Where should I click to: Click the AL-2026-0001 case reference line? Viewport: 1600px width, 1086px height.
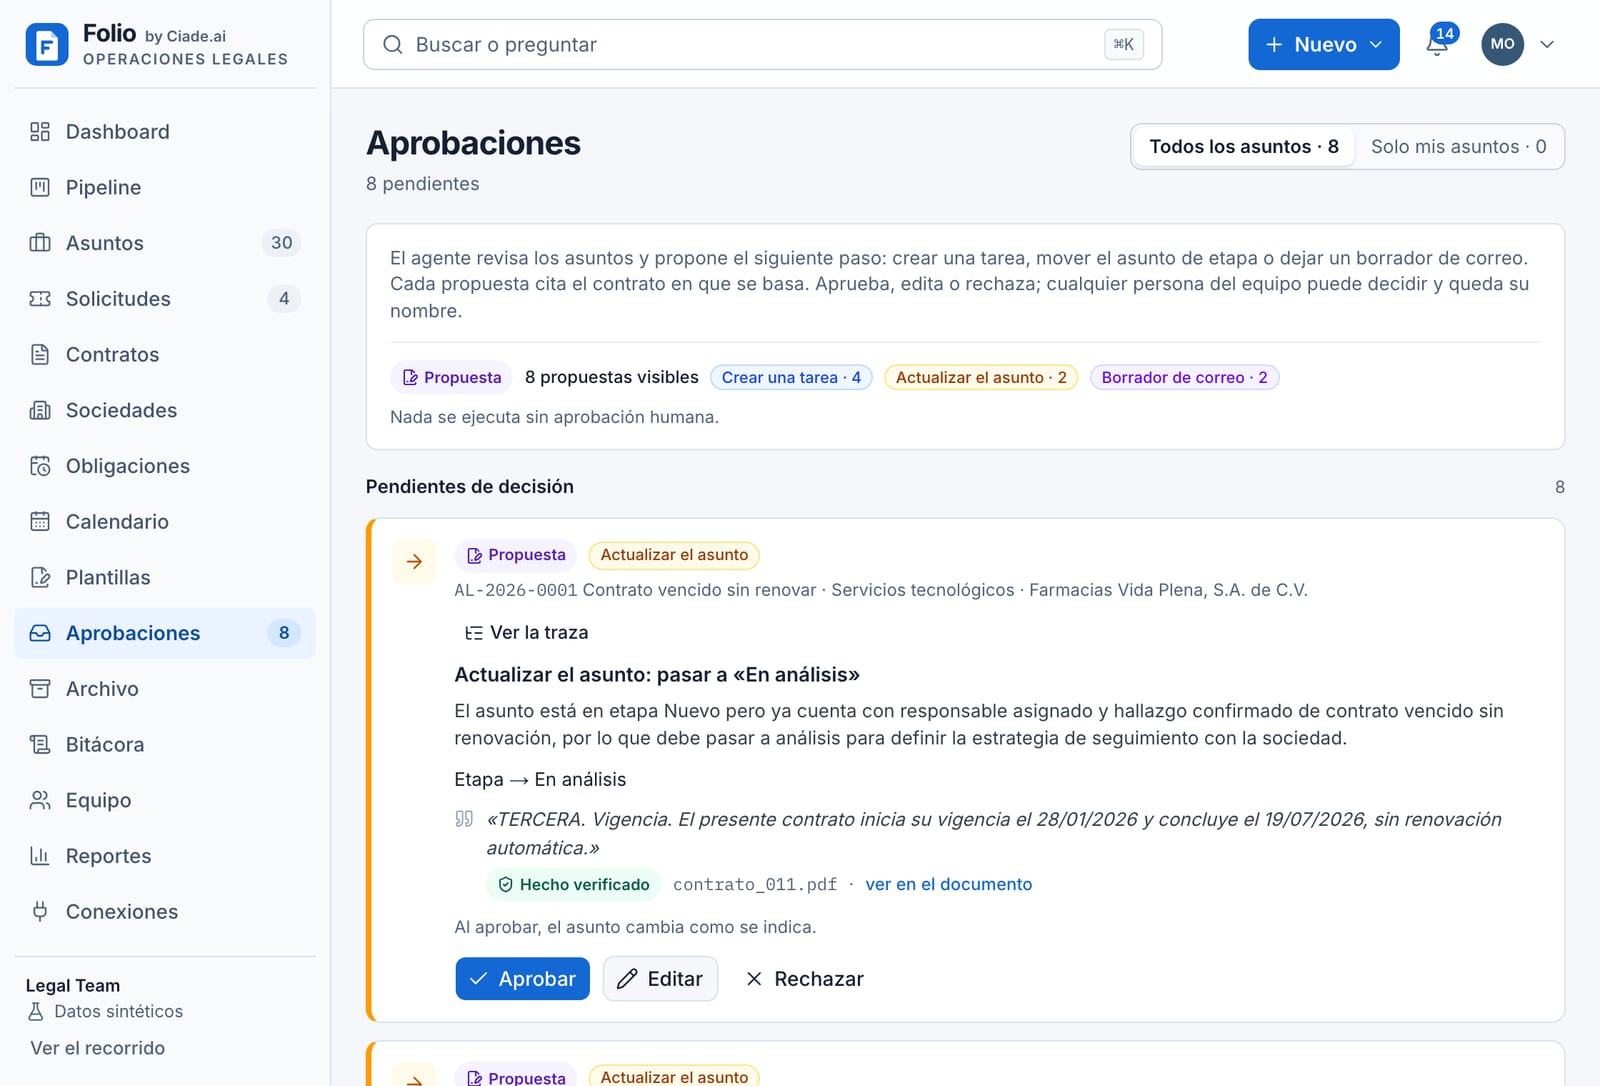click(x=881, y=590)
